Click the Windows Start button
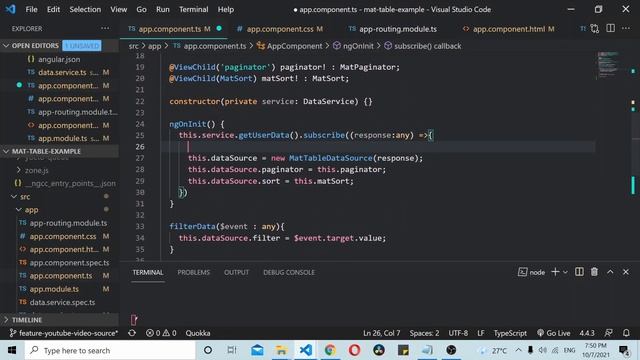 tap(12, 350)
